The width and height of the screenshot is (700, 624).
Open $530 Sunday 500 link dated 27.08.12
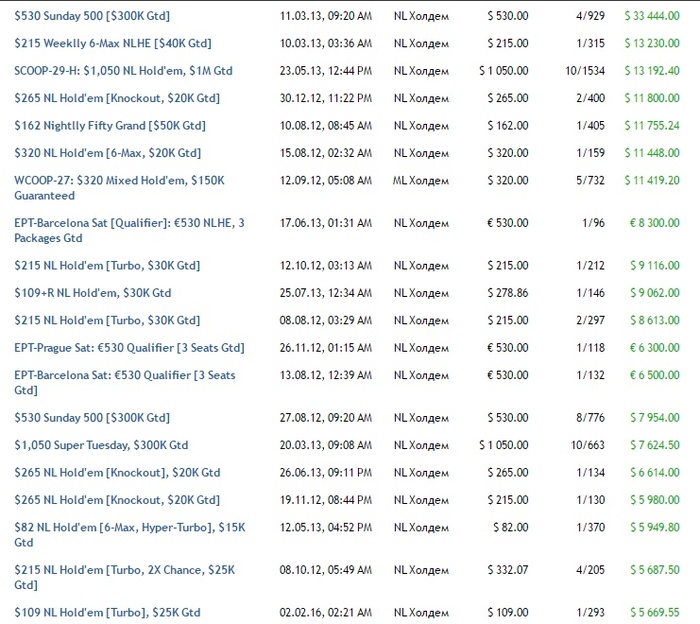coord(92,418)
